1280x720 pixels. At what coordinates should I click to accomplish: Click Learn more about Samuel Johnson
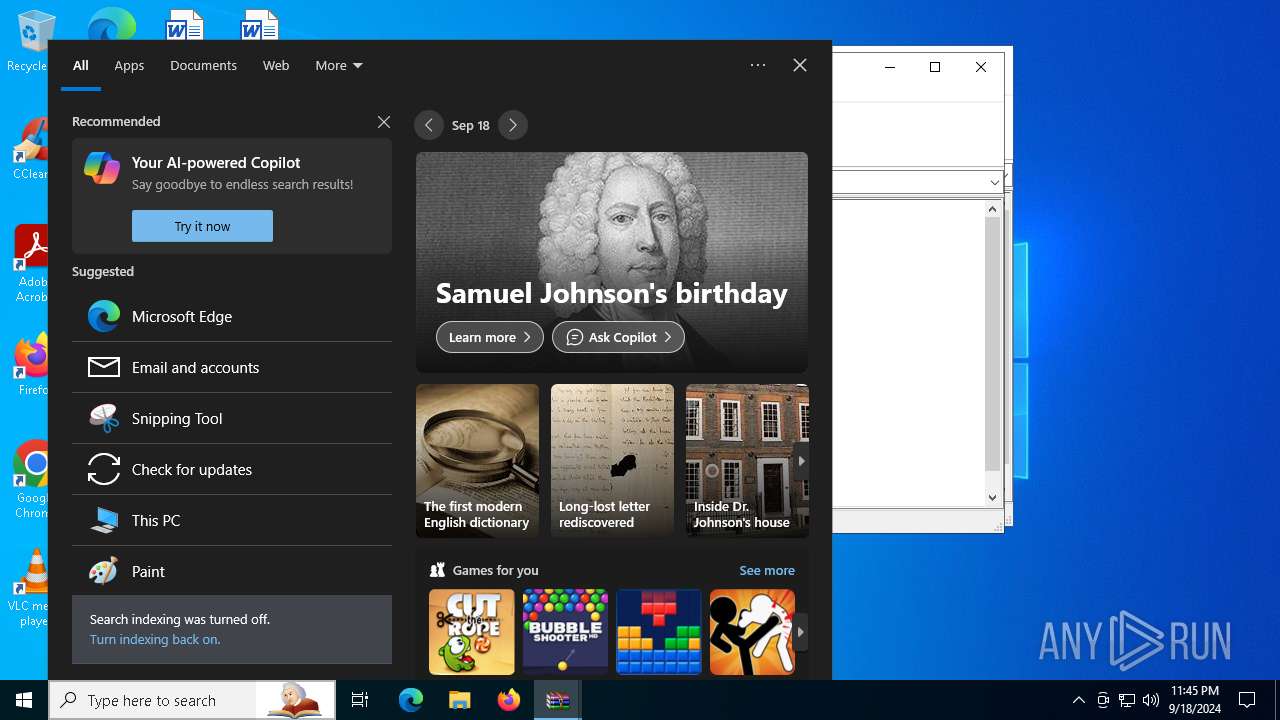point(490,337)
